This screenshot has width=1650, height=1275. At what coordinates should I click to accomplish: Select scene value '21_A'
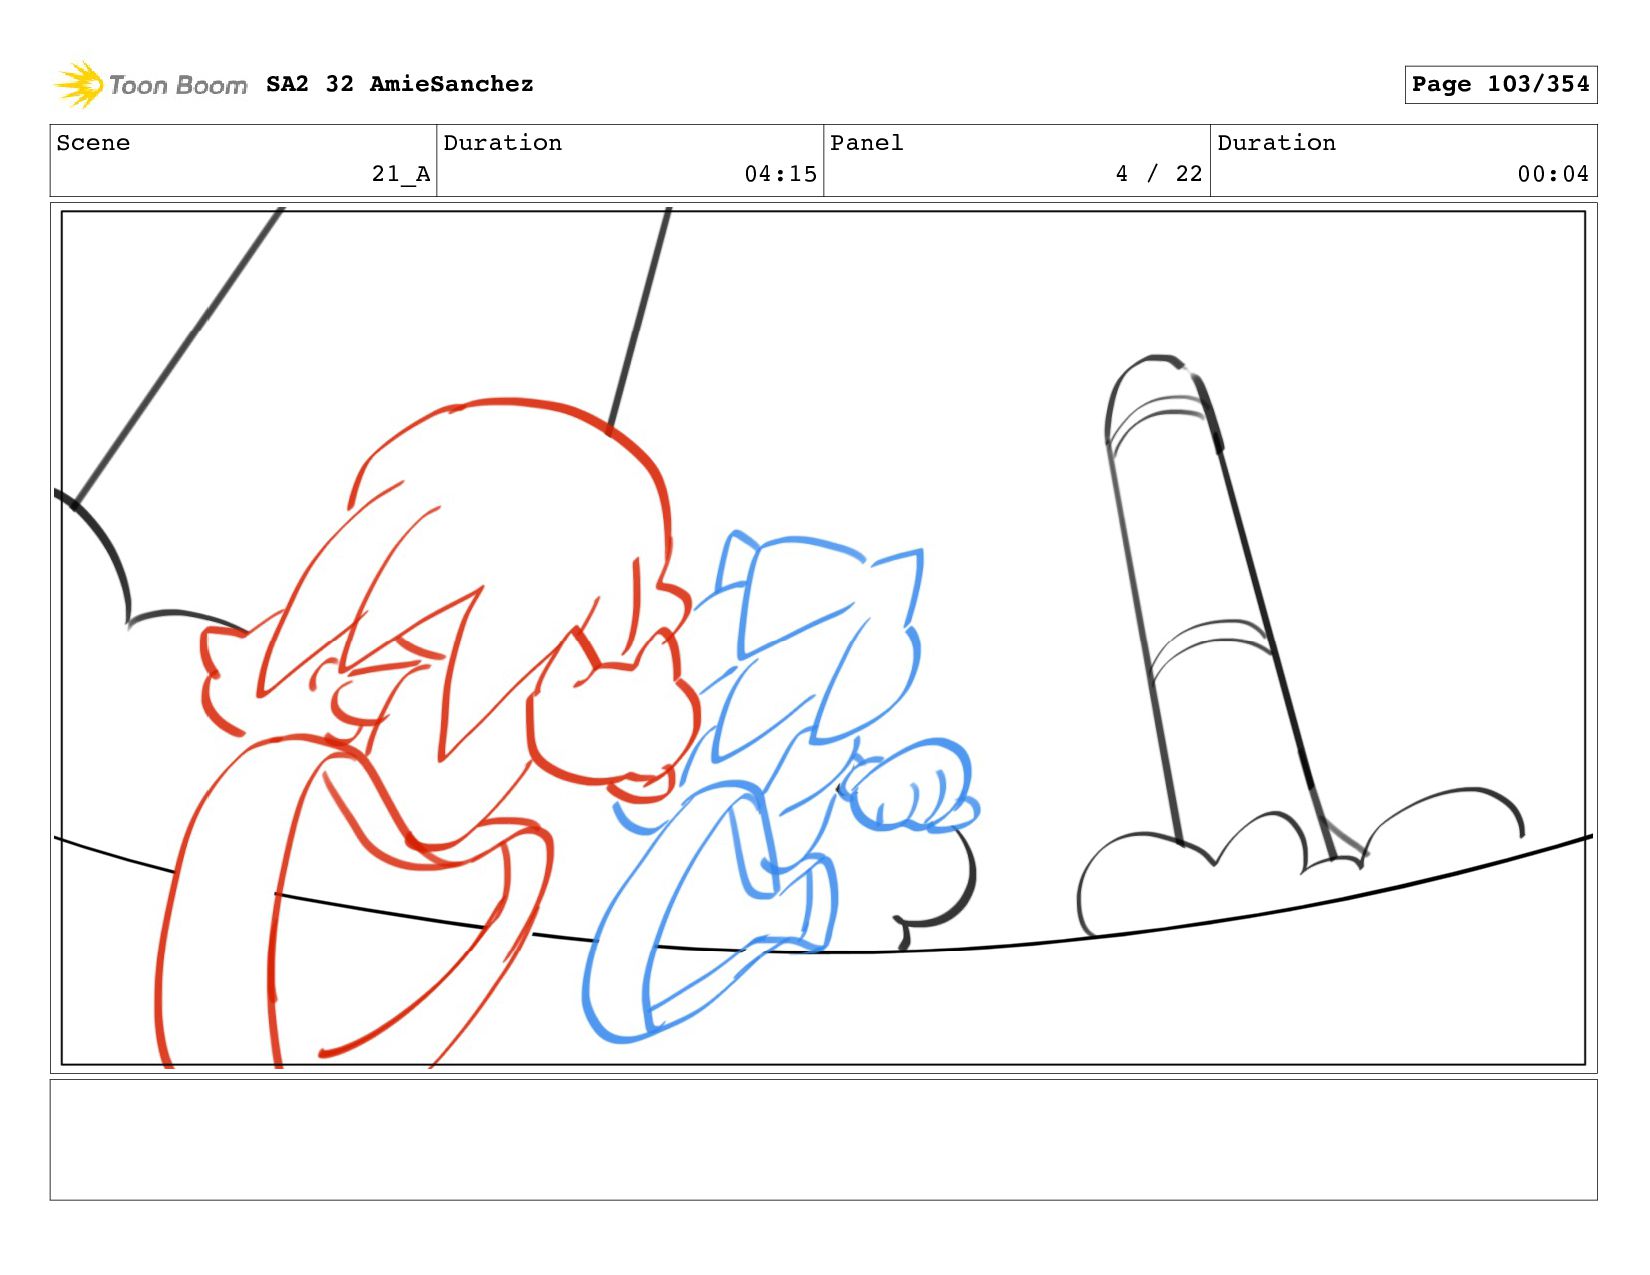(x=401, y=174)
